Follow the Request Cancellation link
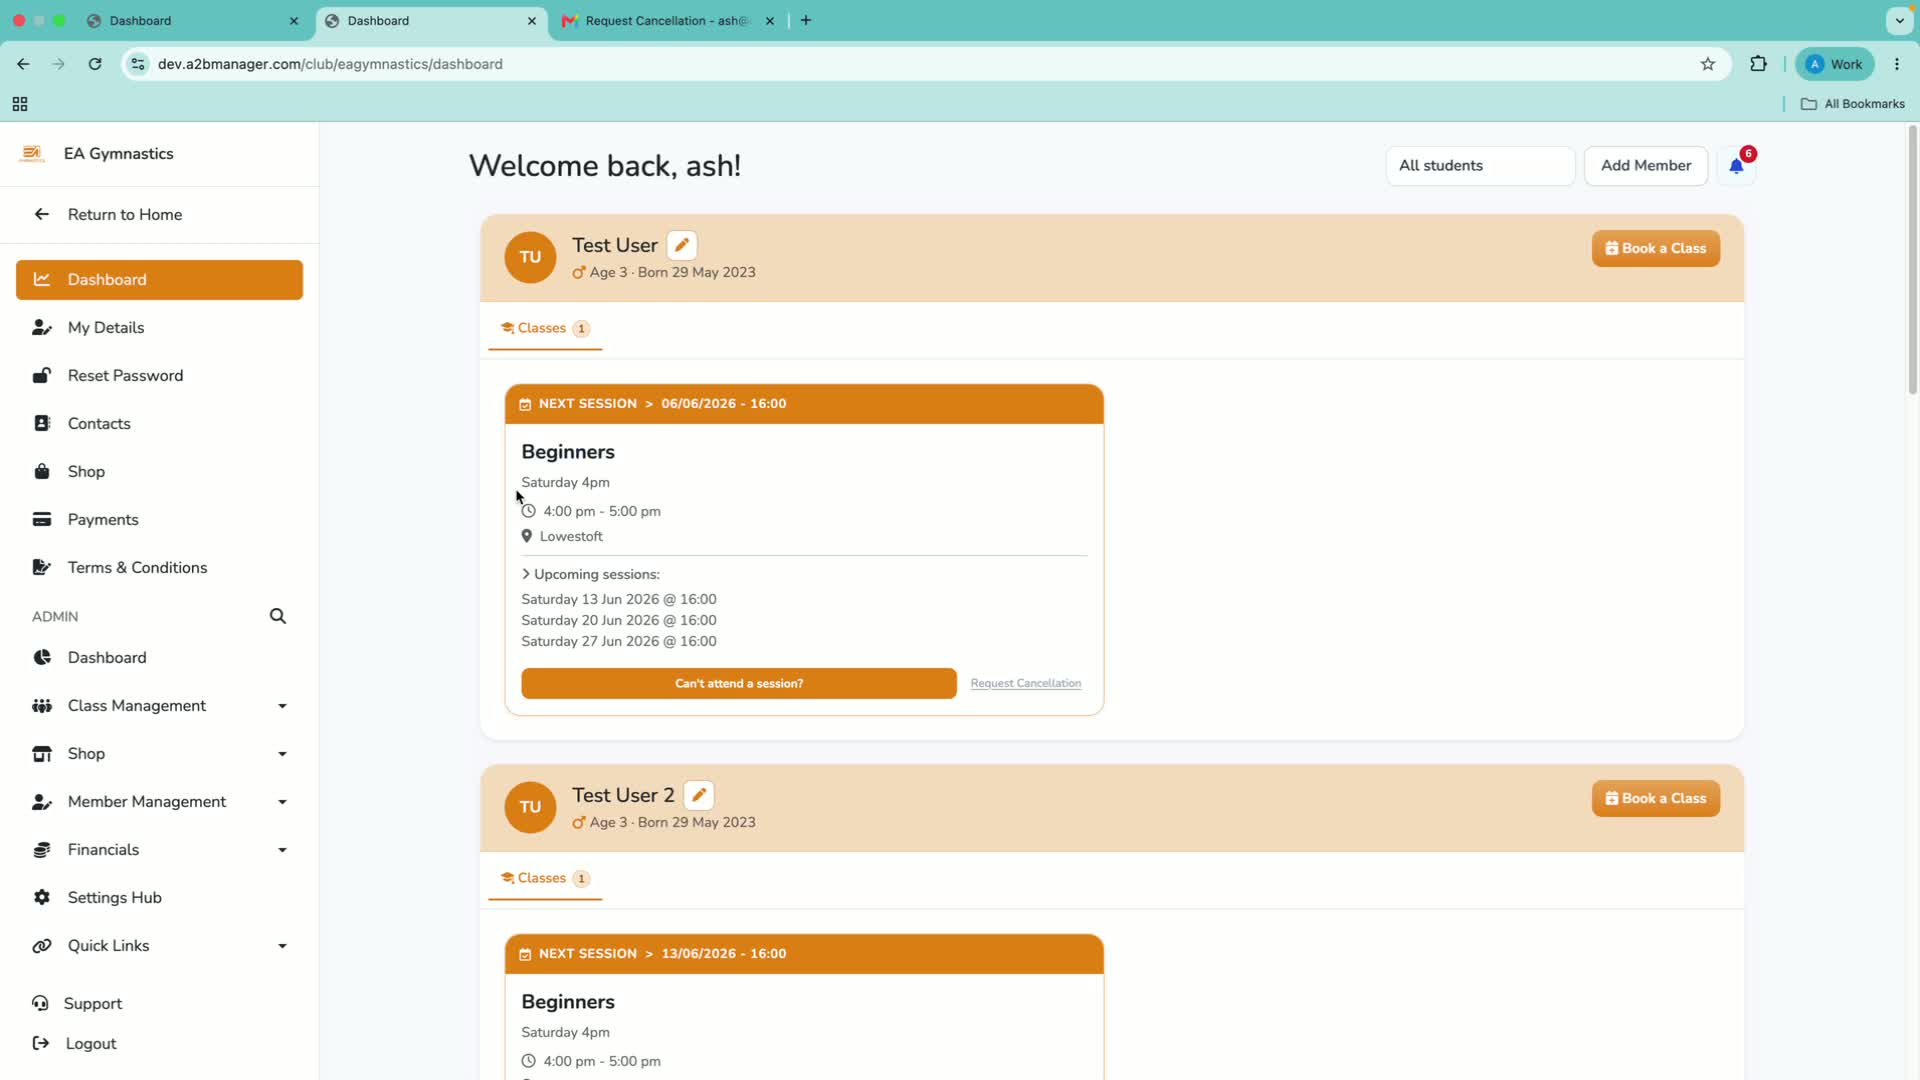This screenshot has width=1920, height=1080. 1026,684
